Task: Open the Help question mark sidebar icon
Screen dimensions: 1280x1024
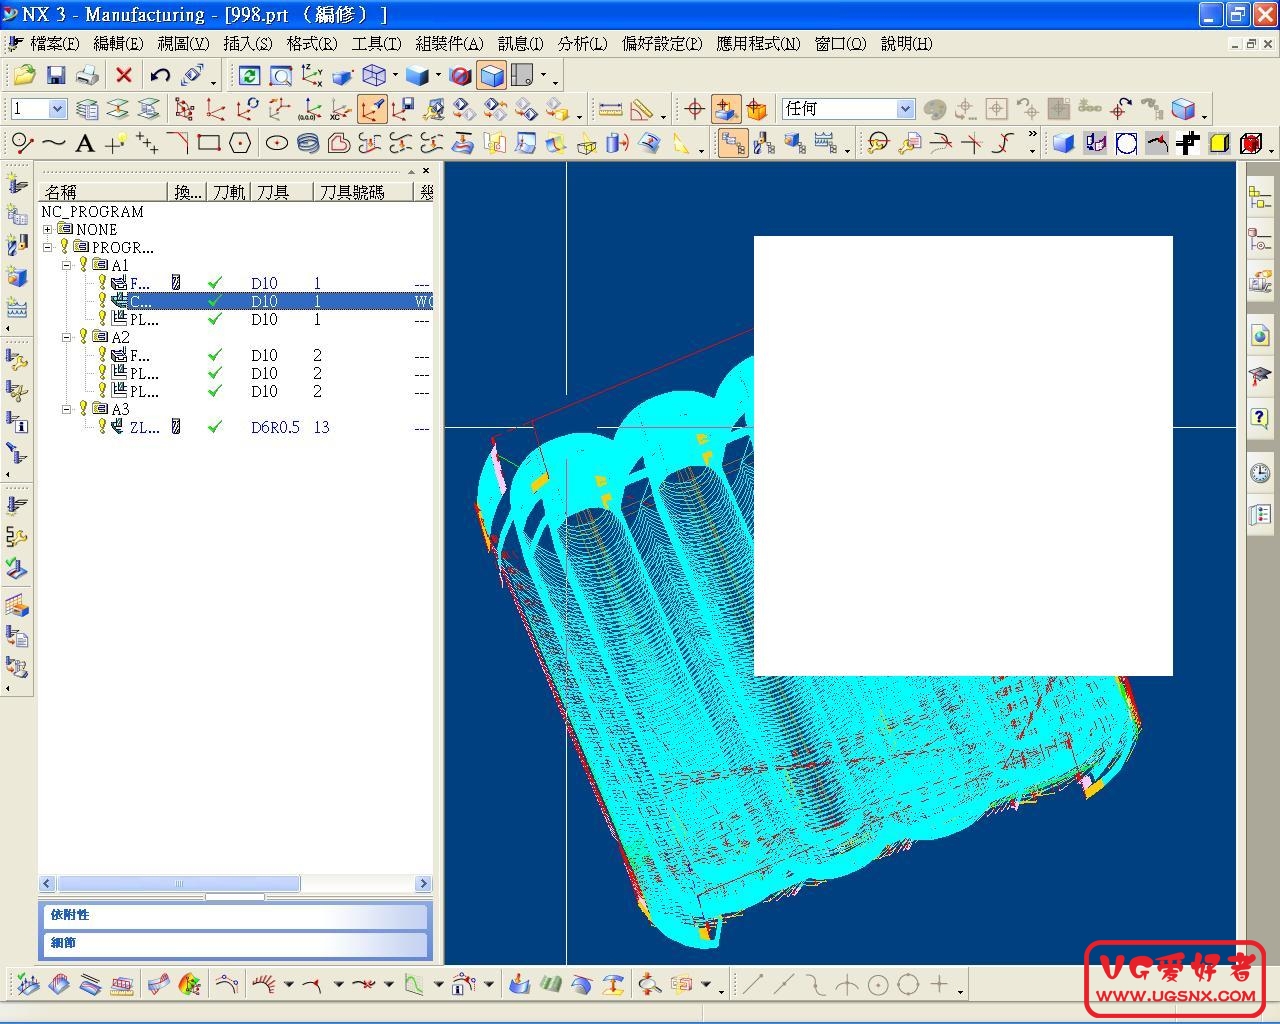Action: (1259, 417)
